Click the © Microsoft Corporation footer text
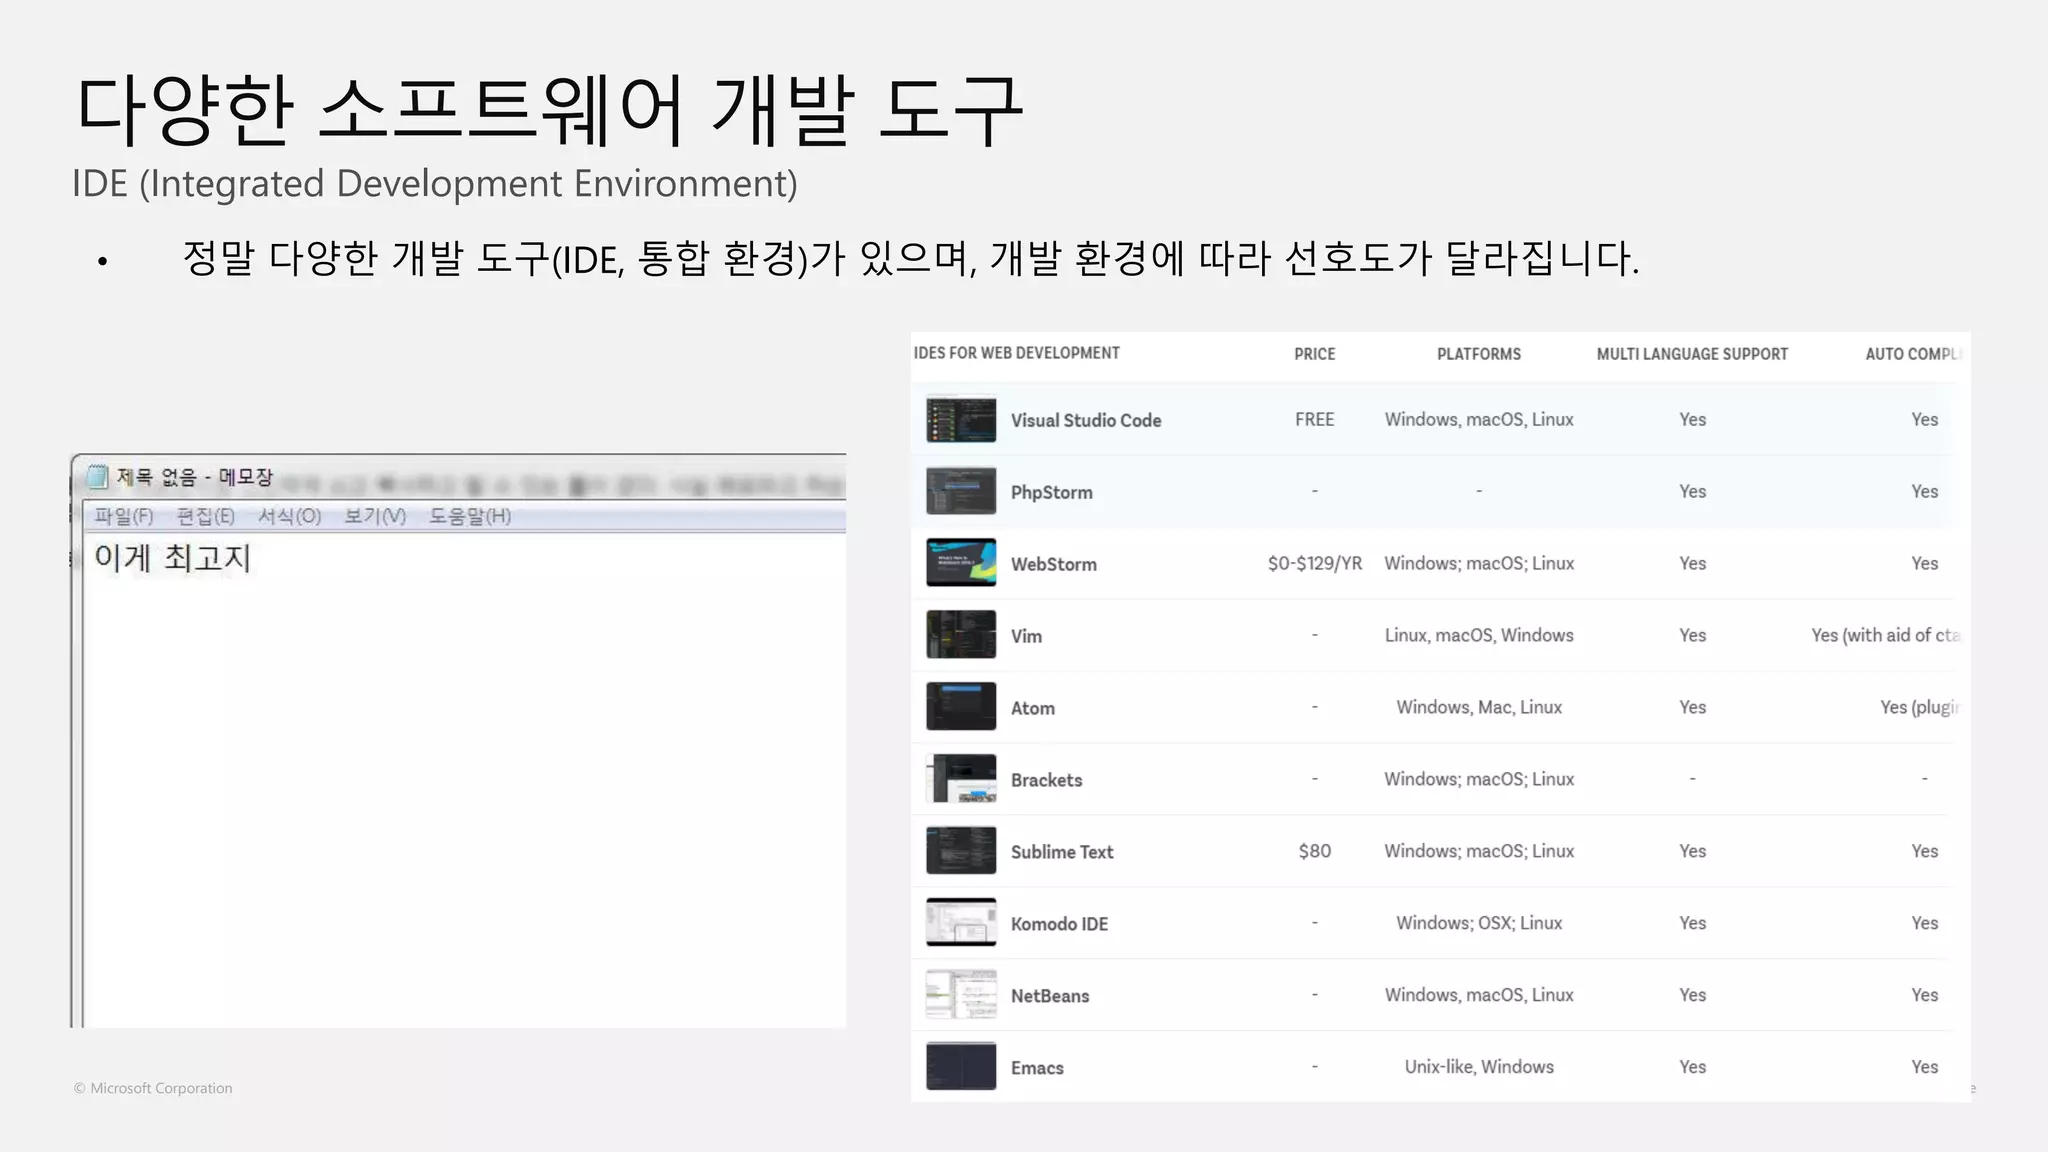The height and width of the screenshot is (1152, 2048). point(153,1088)
